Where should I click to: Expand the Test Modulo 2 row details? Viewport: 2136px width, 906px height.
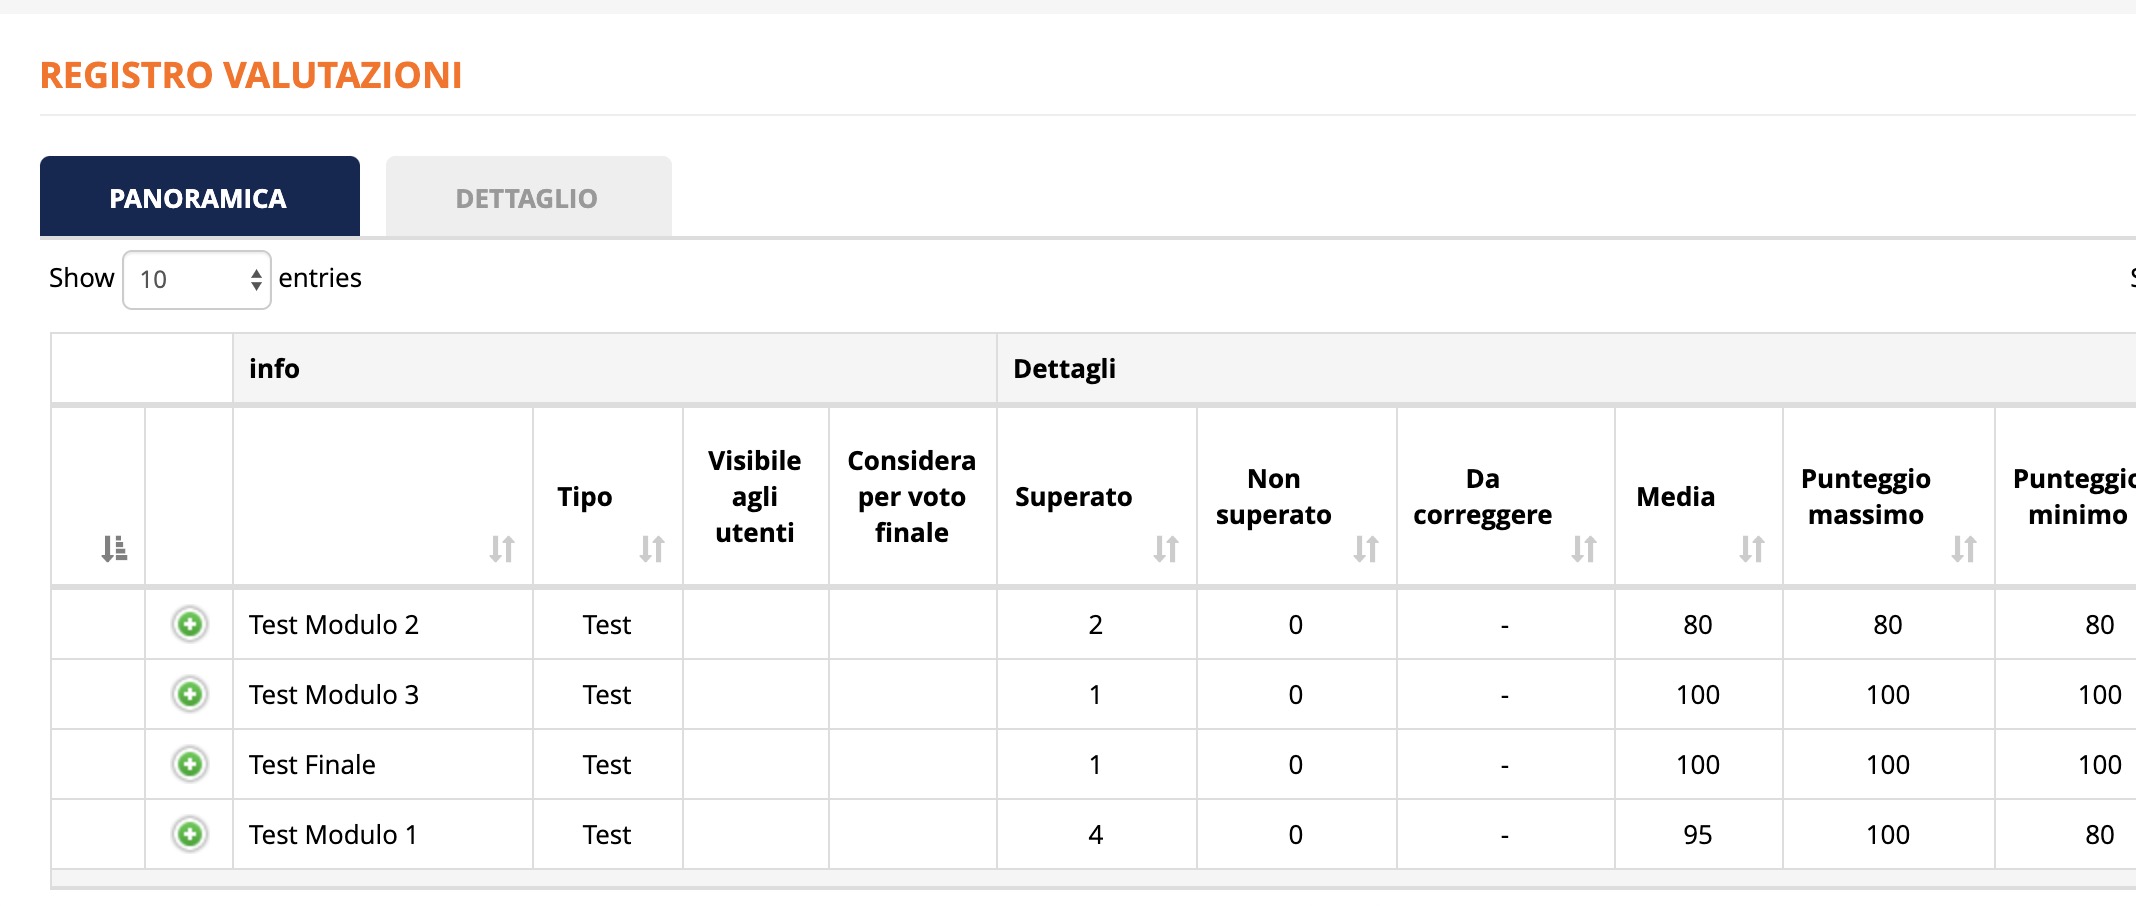(x=189, y=624)
